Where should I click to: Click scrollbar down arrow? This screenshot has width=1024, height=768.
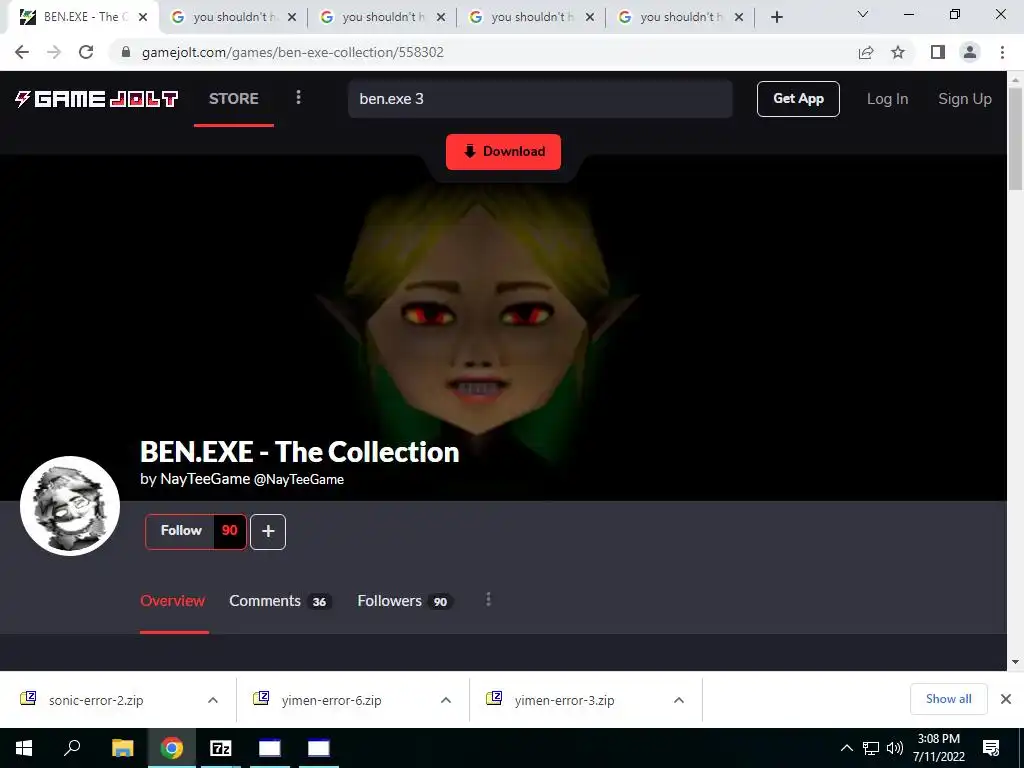[x=1016, y=662]
